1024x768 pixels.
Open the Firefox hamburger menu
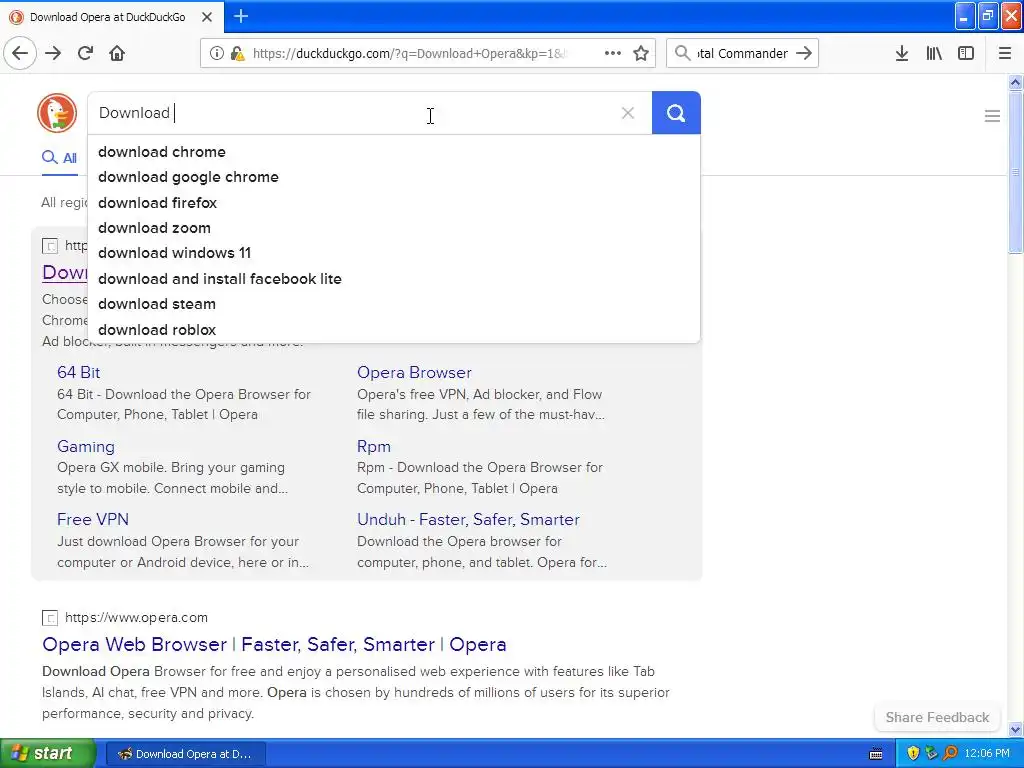1005,54
